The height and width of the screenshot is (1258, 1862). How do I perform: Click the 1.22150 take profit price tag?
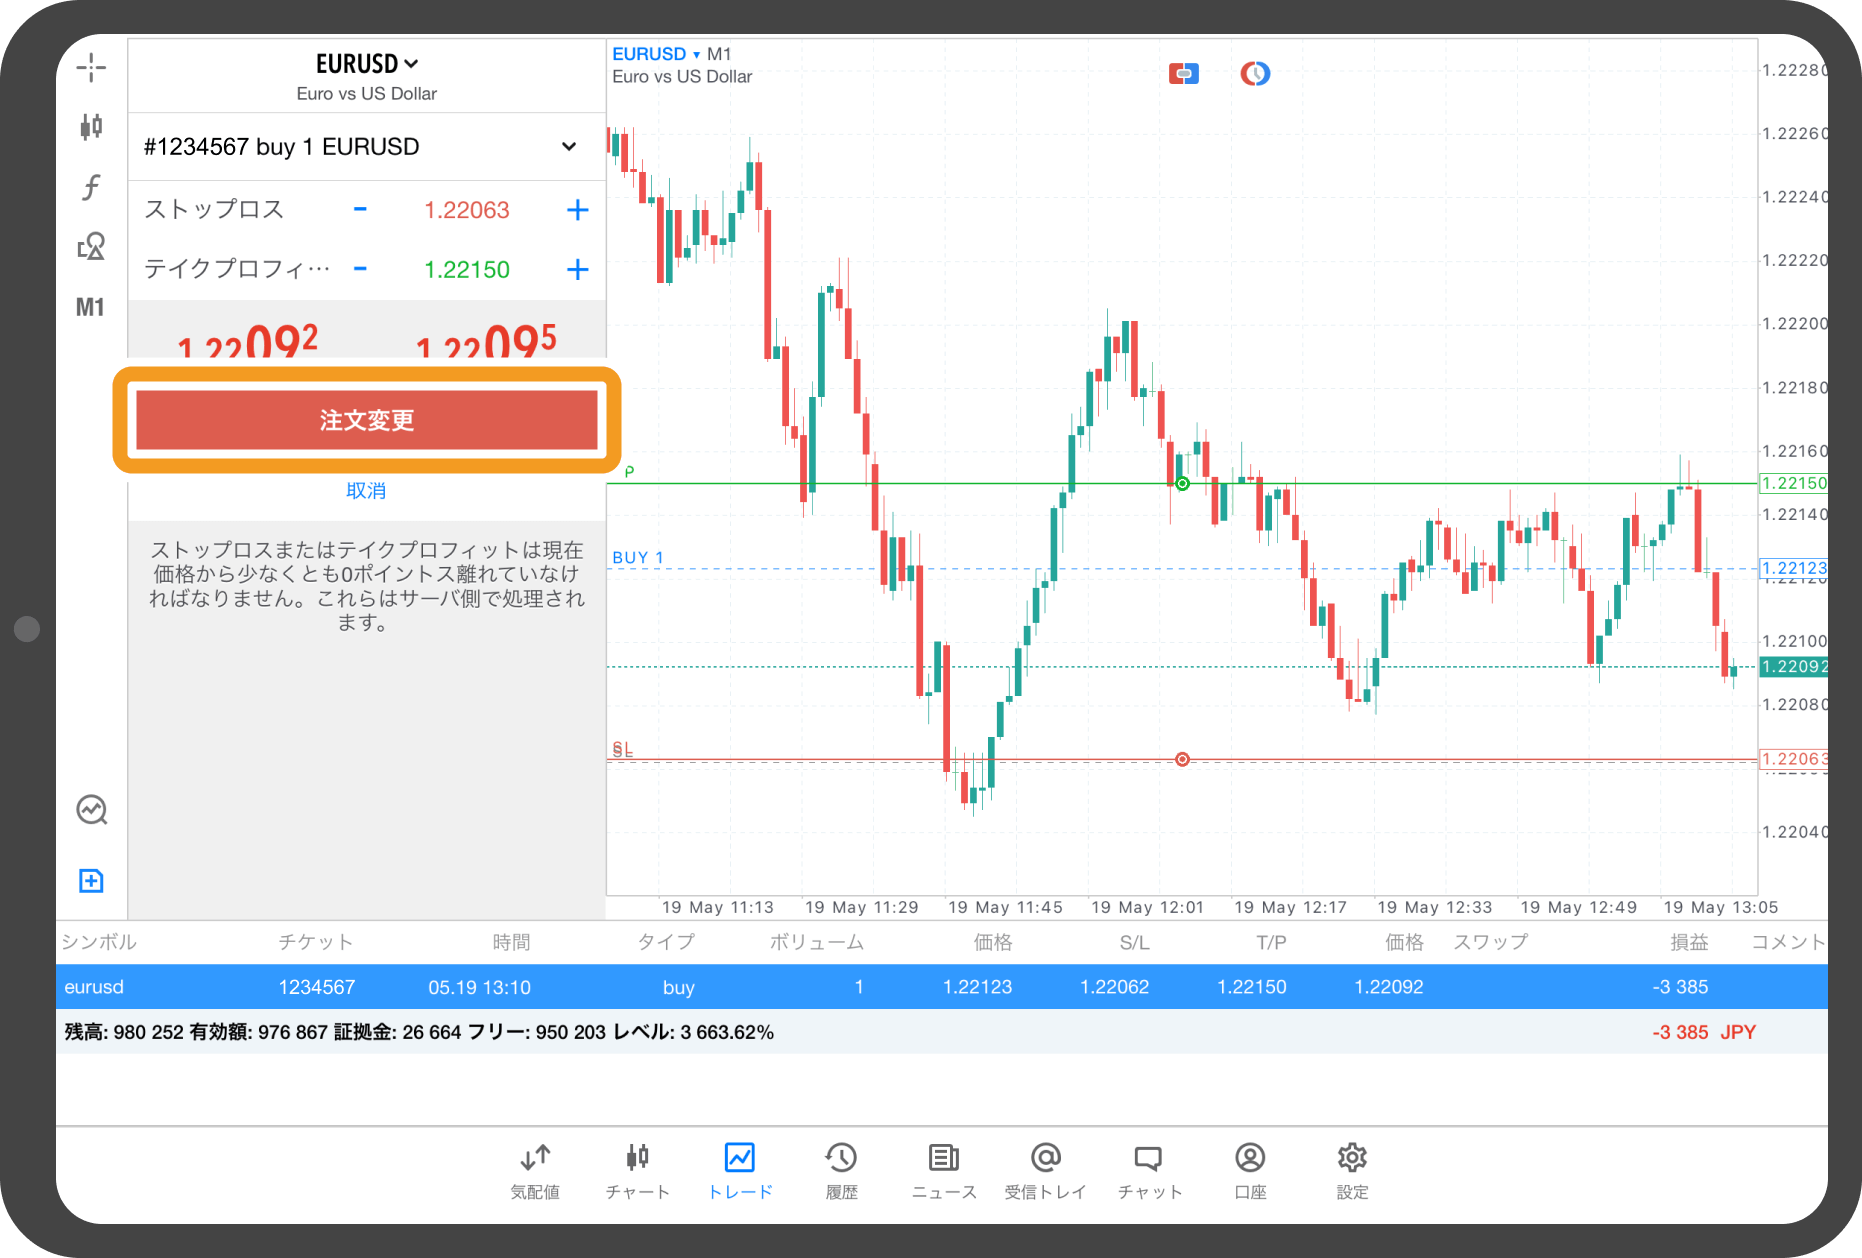click(1794, 483)
